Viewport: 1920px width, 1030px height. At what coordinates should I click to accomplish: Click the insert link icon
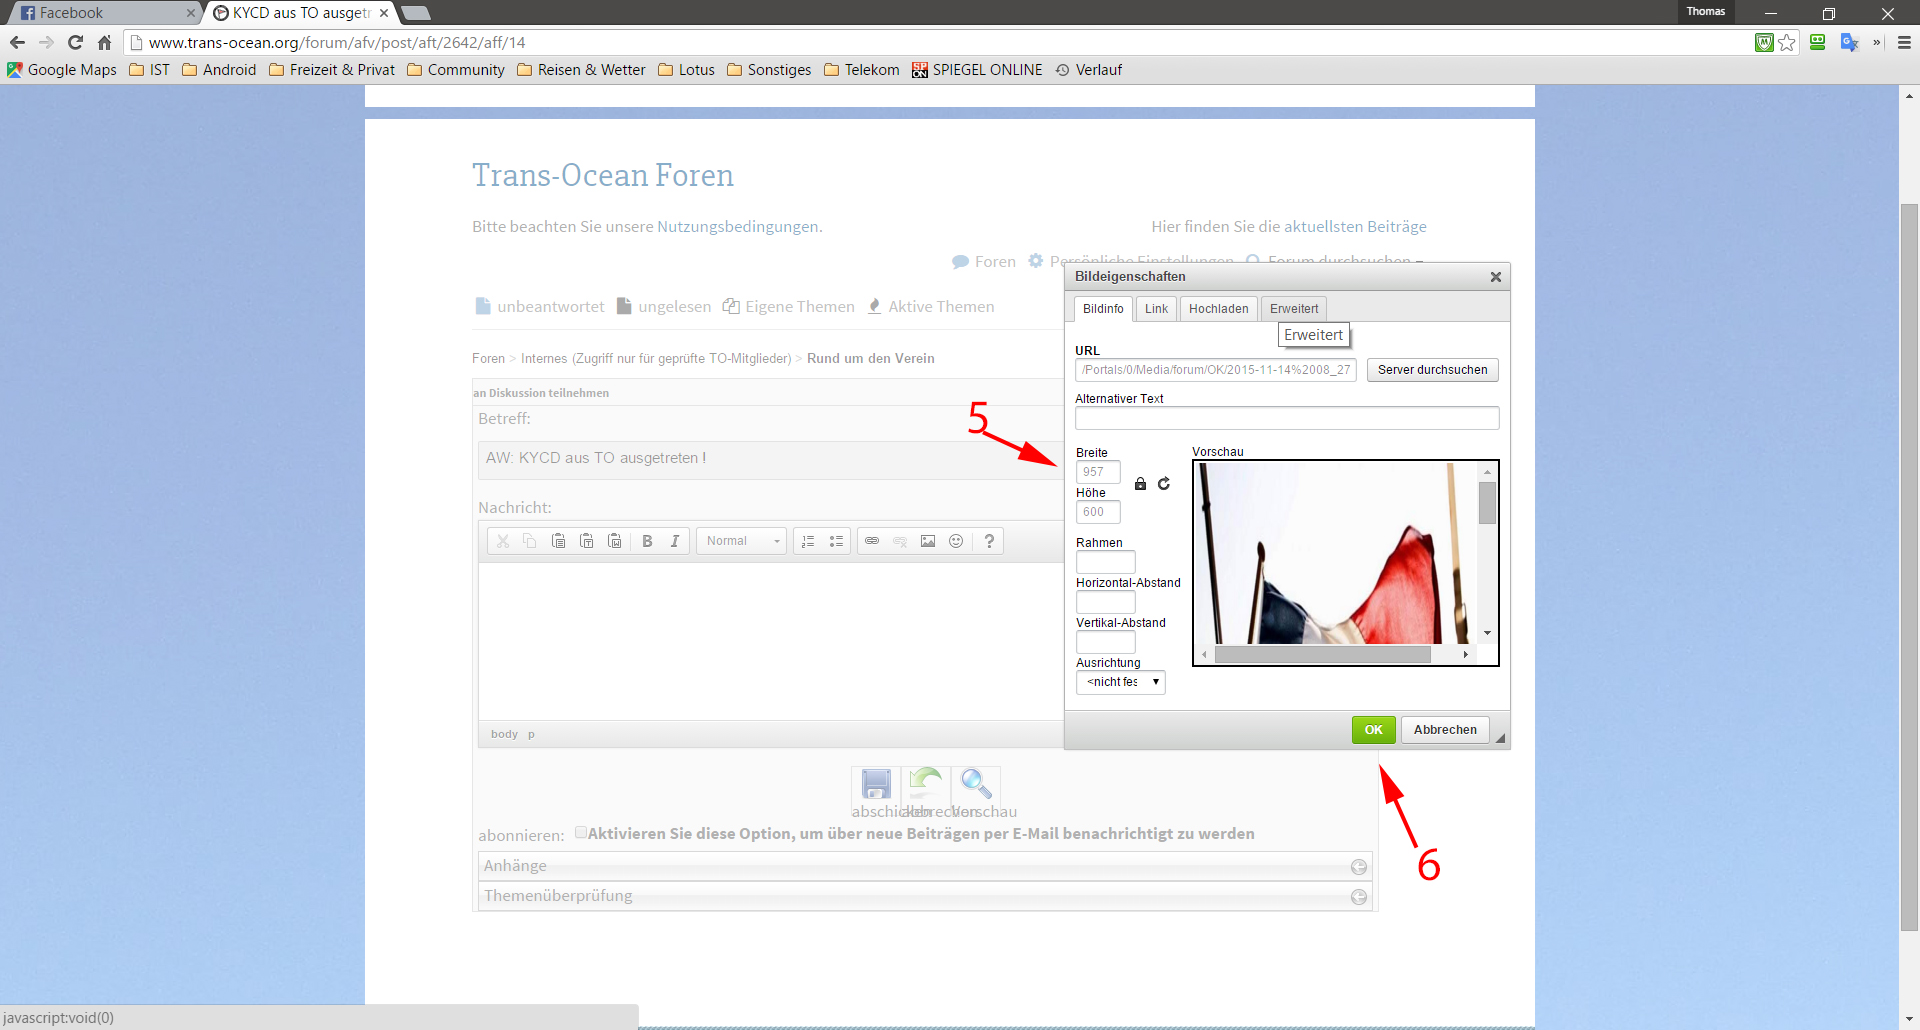(x=872, y=541)
